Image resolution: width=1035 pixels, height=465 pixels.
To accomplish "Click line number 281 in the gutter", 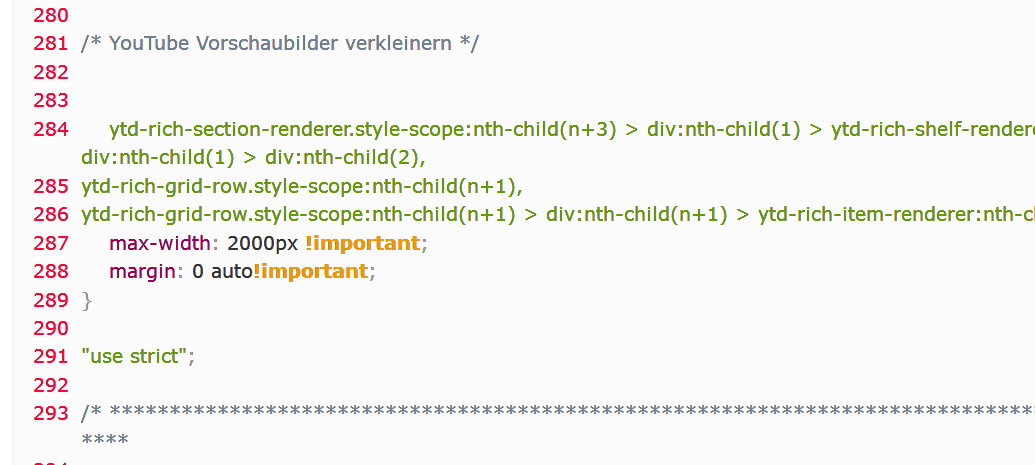I will (50, 44).
